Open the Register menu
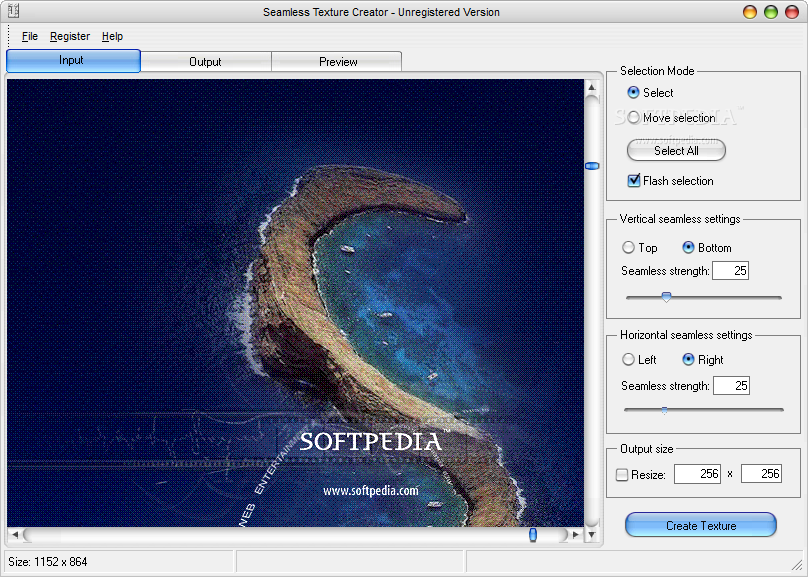This screenshot has width=808, height=577. coord(70,36)
